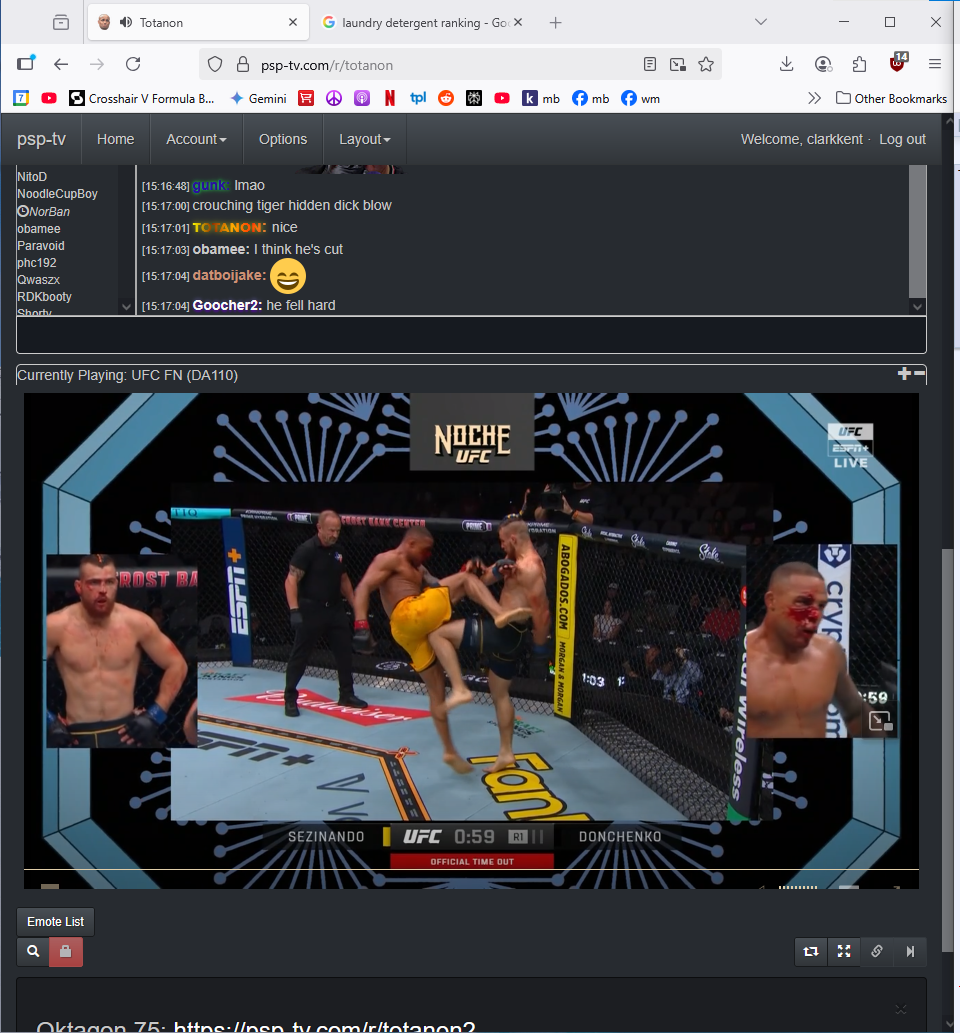Open Crosshair V Formula bookmark
Viewport: 960px width, 1033px height.
(142, 98)
